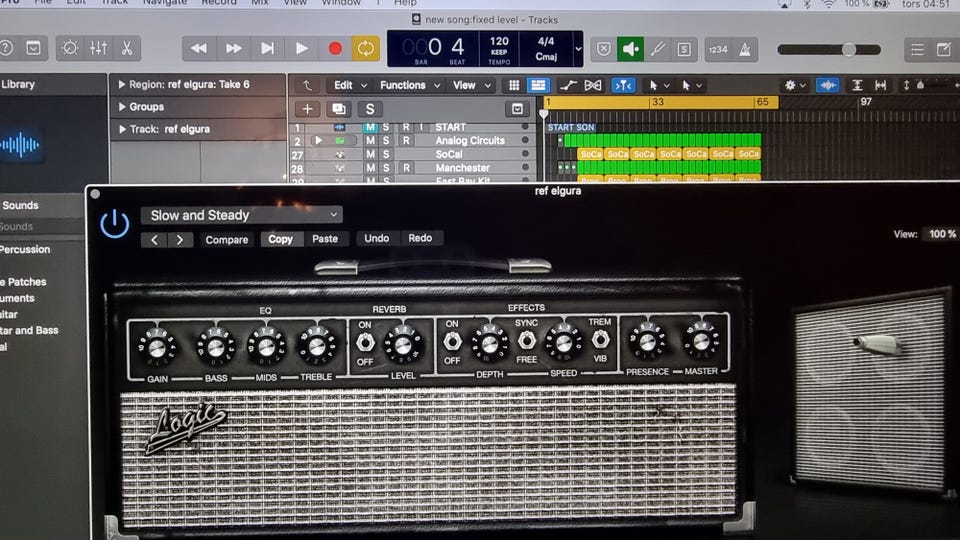Click the Compare button in plugin header
The height and width of the screenshot is (540, 960).
coord(227,240)
